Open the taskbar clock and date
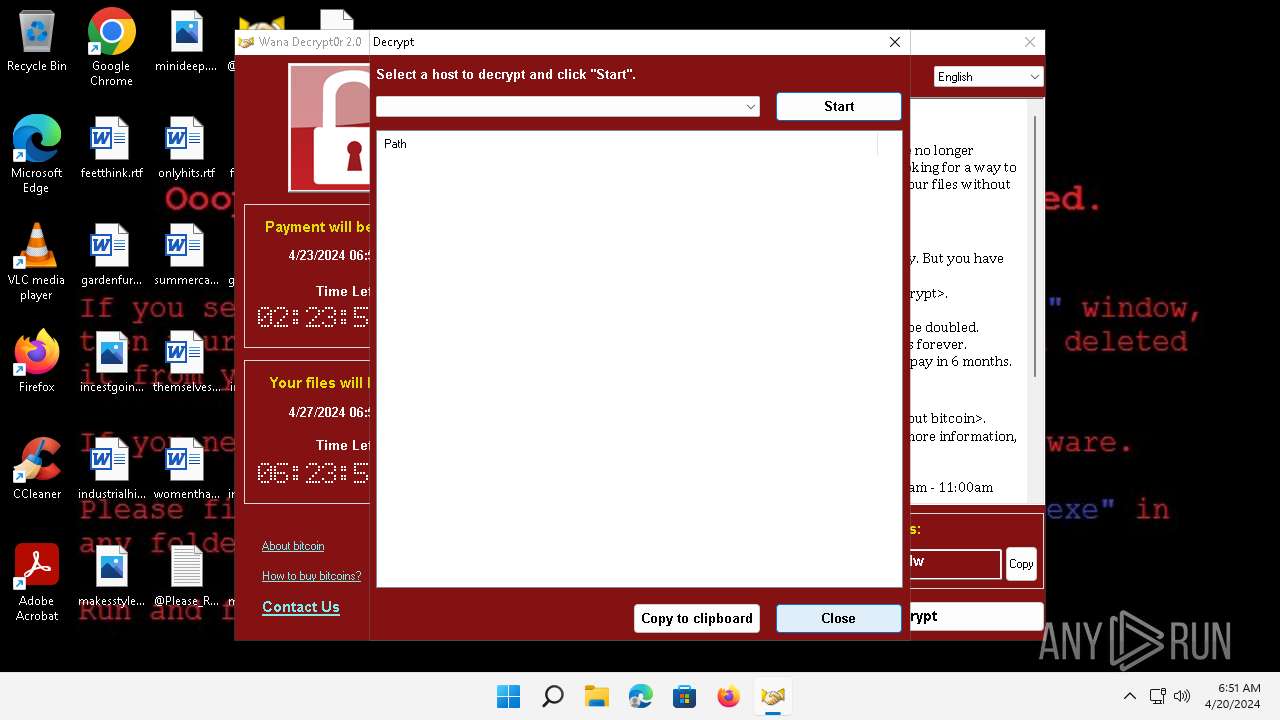This screenshot has height=720, width=1280. tap(1232, 696)
